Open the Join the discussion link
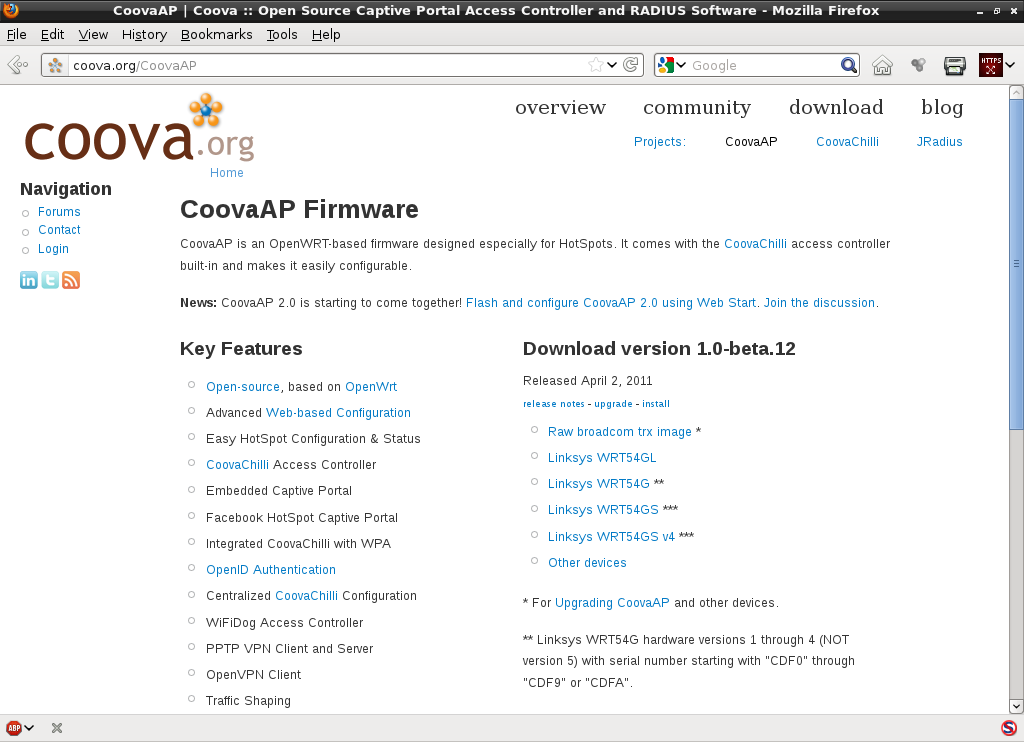1024x742 pixels. click(x=819, y=303)
